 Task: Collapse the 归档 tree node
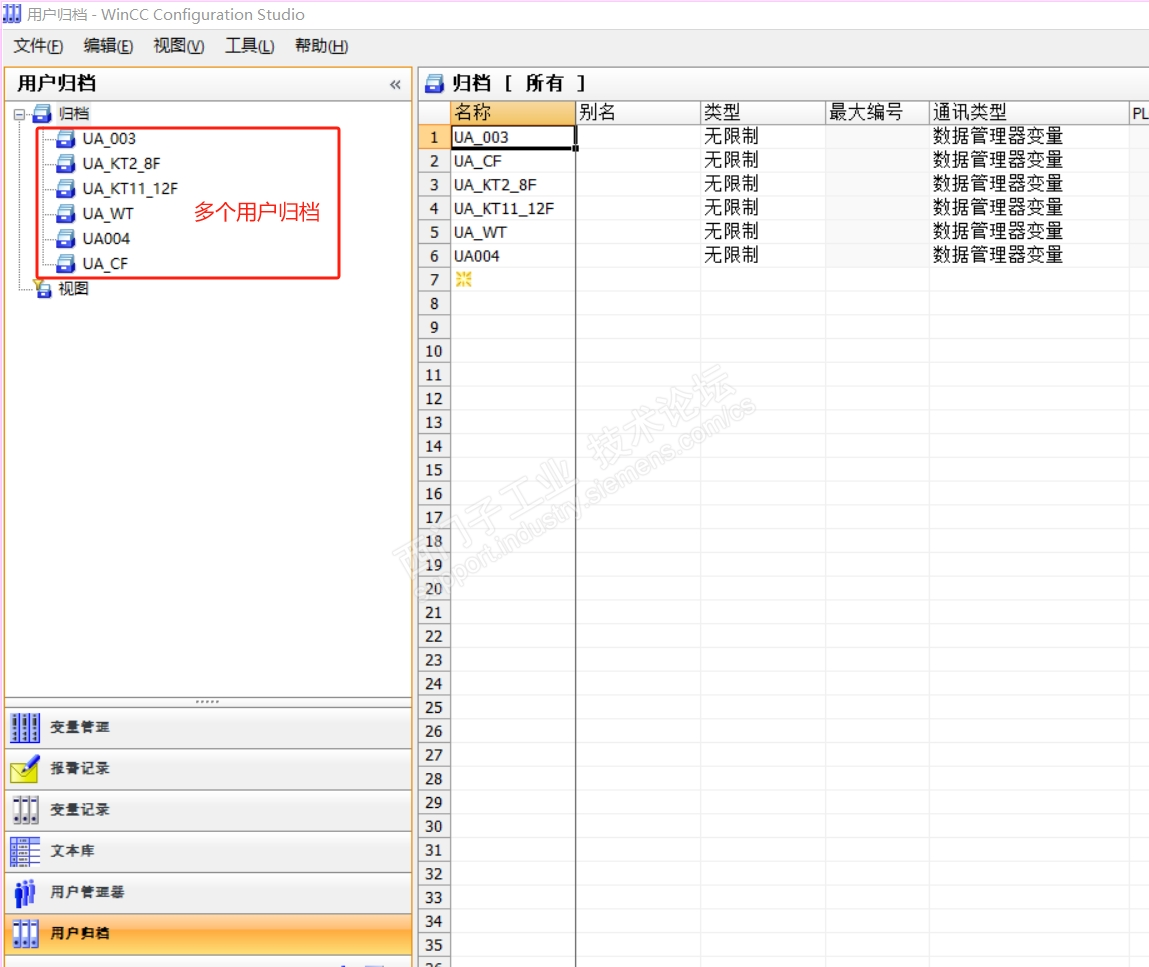tap(19, 114)
